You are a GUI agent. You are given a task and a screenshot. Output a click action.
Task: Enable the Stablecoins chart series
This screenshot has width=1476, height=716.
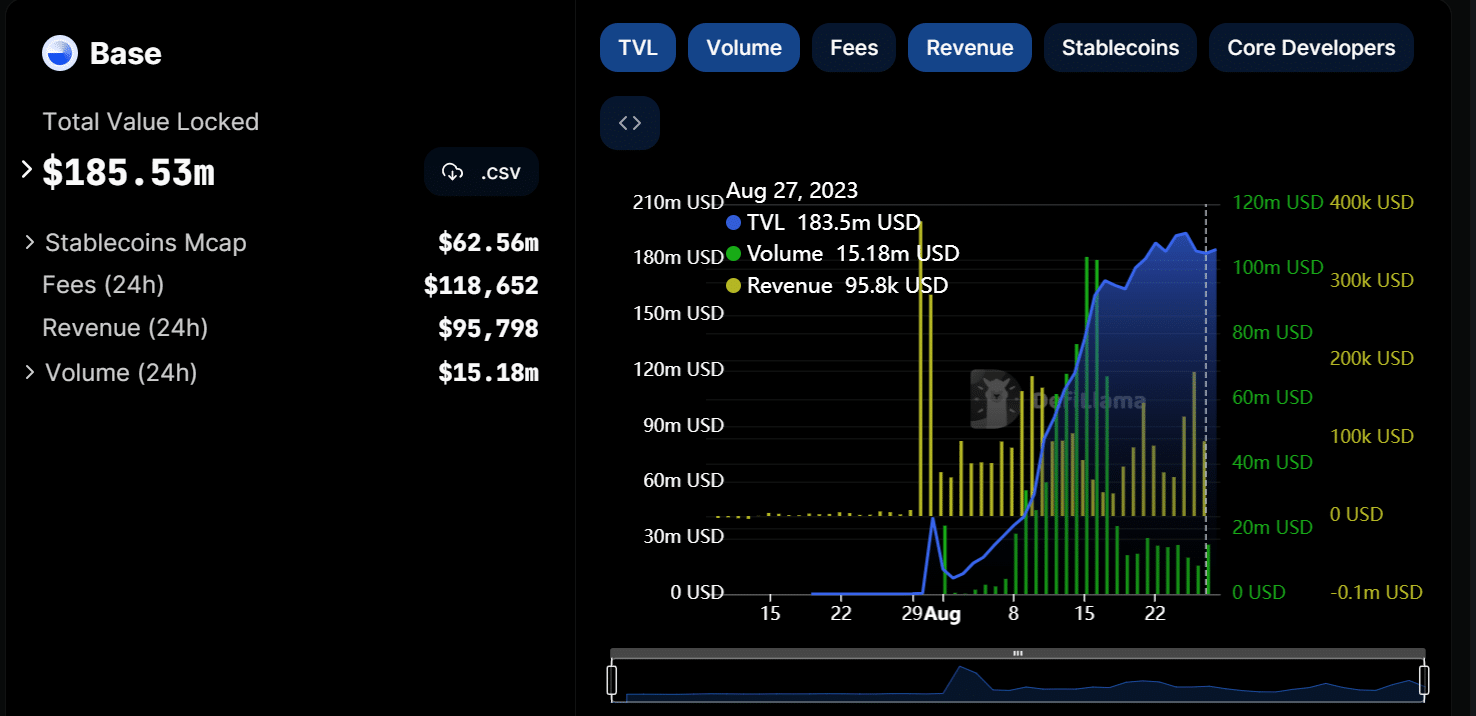pyautogui.click(x=1120, y=48)
